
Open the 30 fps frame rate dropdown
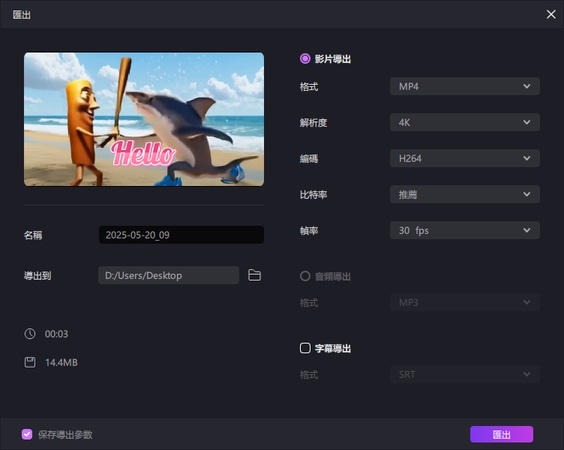point(465,230)
